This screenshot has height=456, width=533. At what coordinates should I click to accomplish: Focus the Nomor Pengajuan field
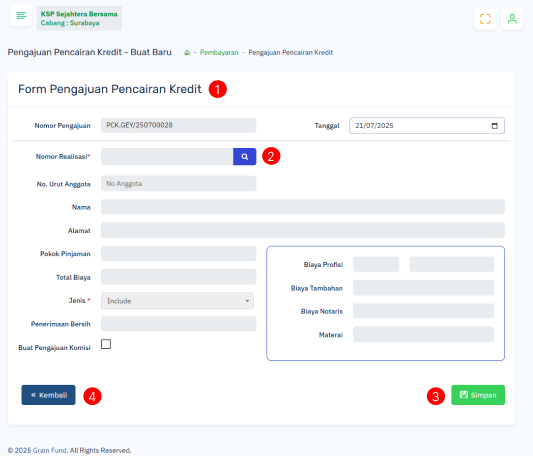pos(178,125)
